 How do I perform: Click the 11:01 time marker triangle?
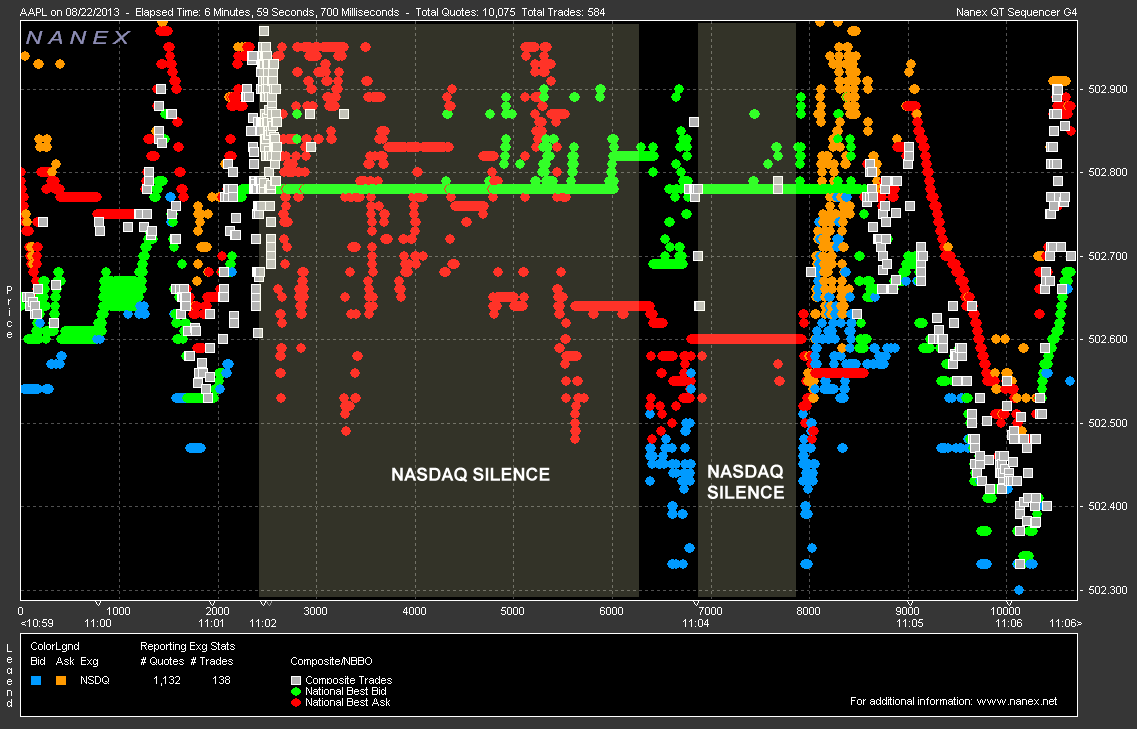click(x=212, y=603)
